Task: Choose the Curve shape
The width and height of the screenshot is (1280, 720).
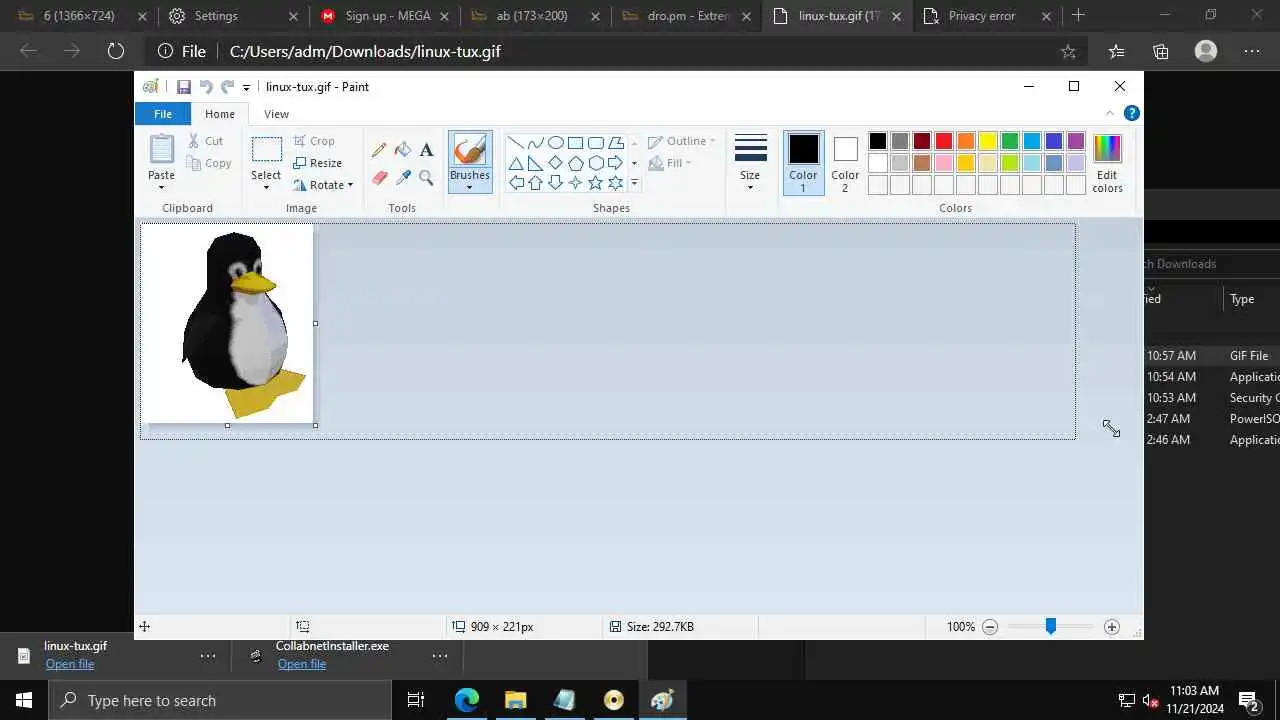Action: 536,143
